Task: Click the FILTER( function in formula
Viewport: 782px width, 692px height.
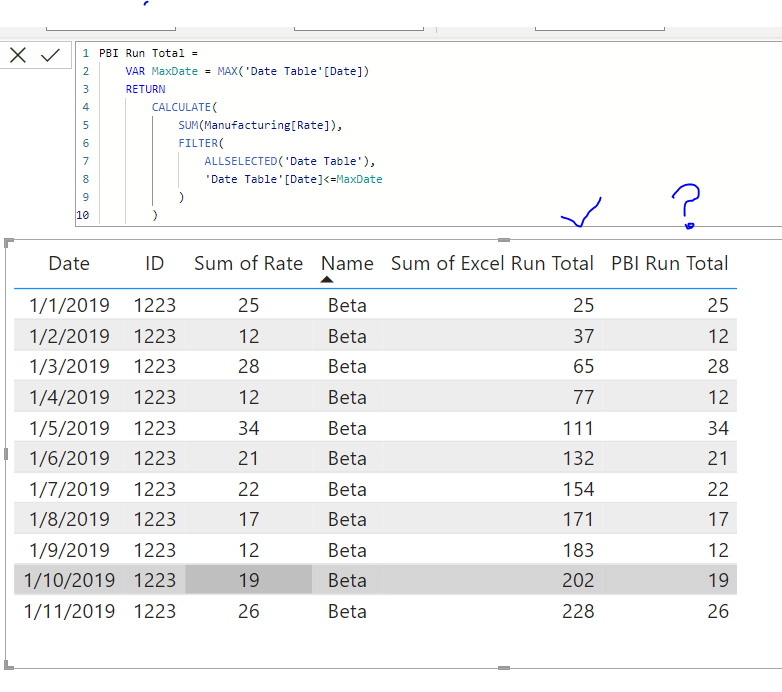Action: [201, 143]
